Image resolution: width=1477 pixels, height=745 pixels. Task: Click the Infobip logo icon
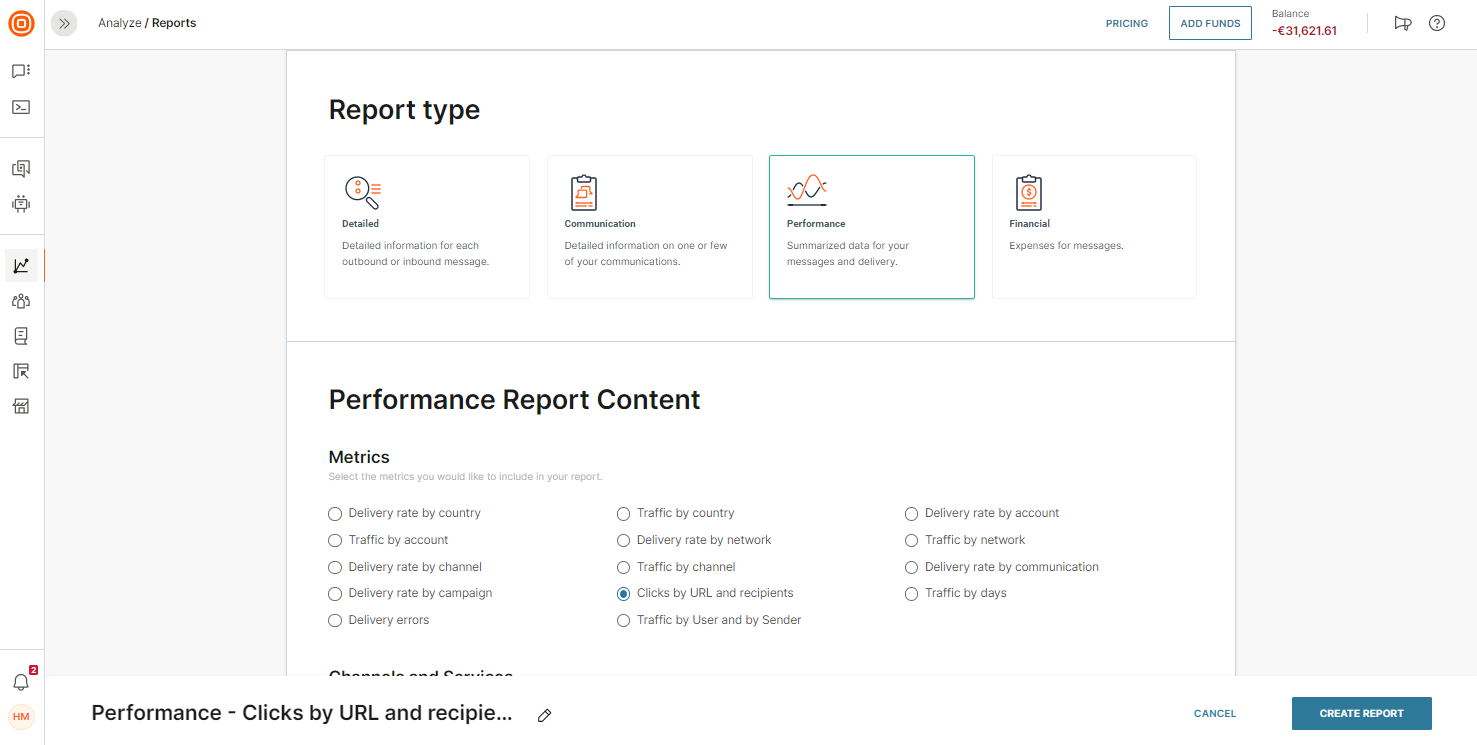coord(21,23)
